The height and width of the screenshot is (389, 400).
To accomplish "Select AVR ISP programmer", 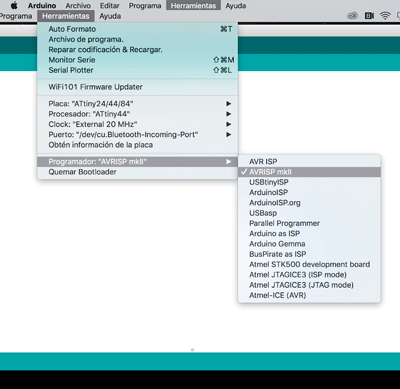I will click(309, 162).
